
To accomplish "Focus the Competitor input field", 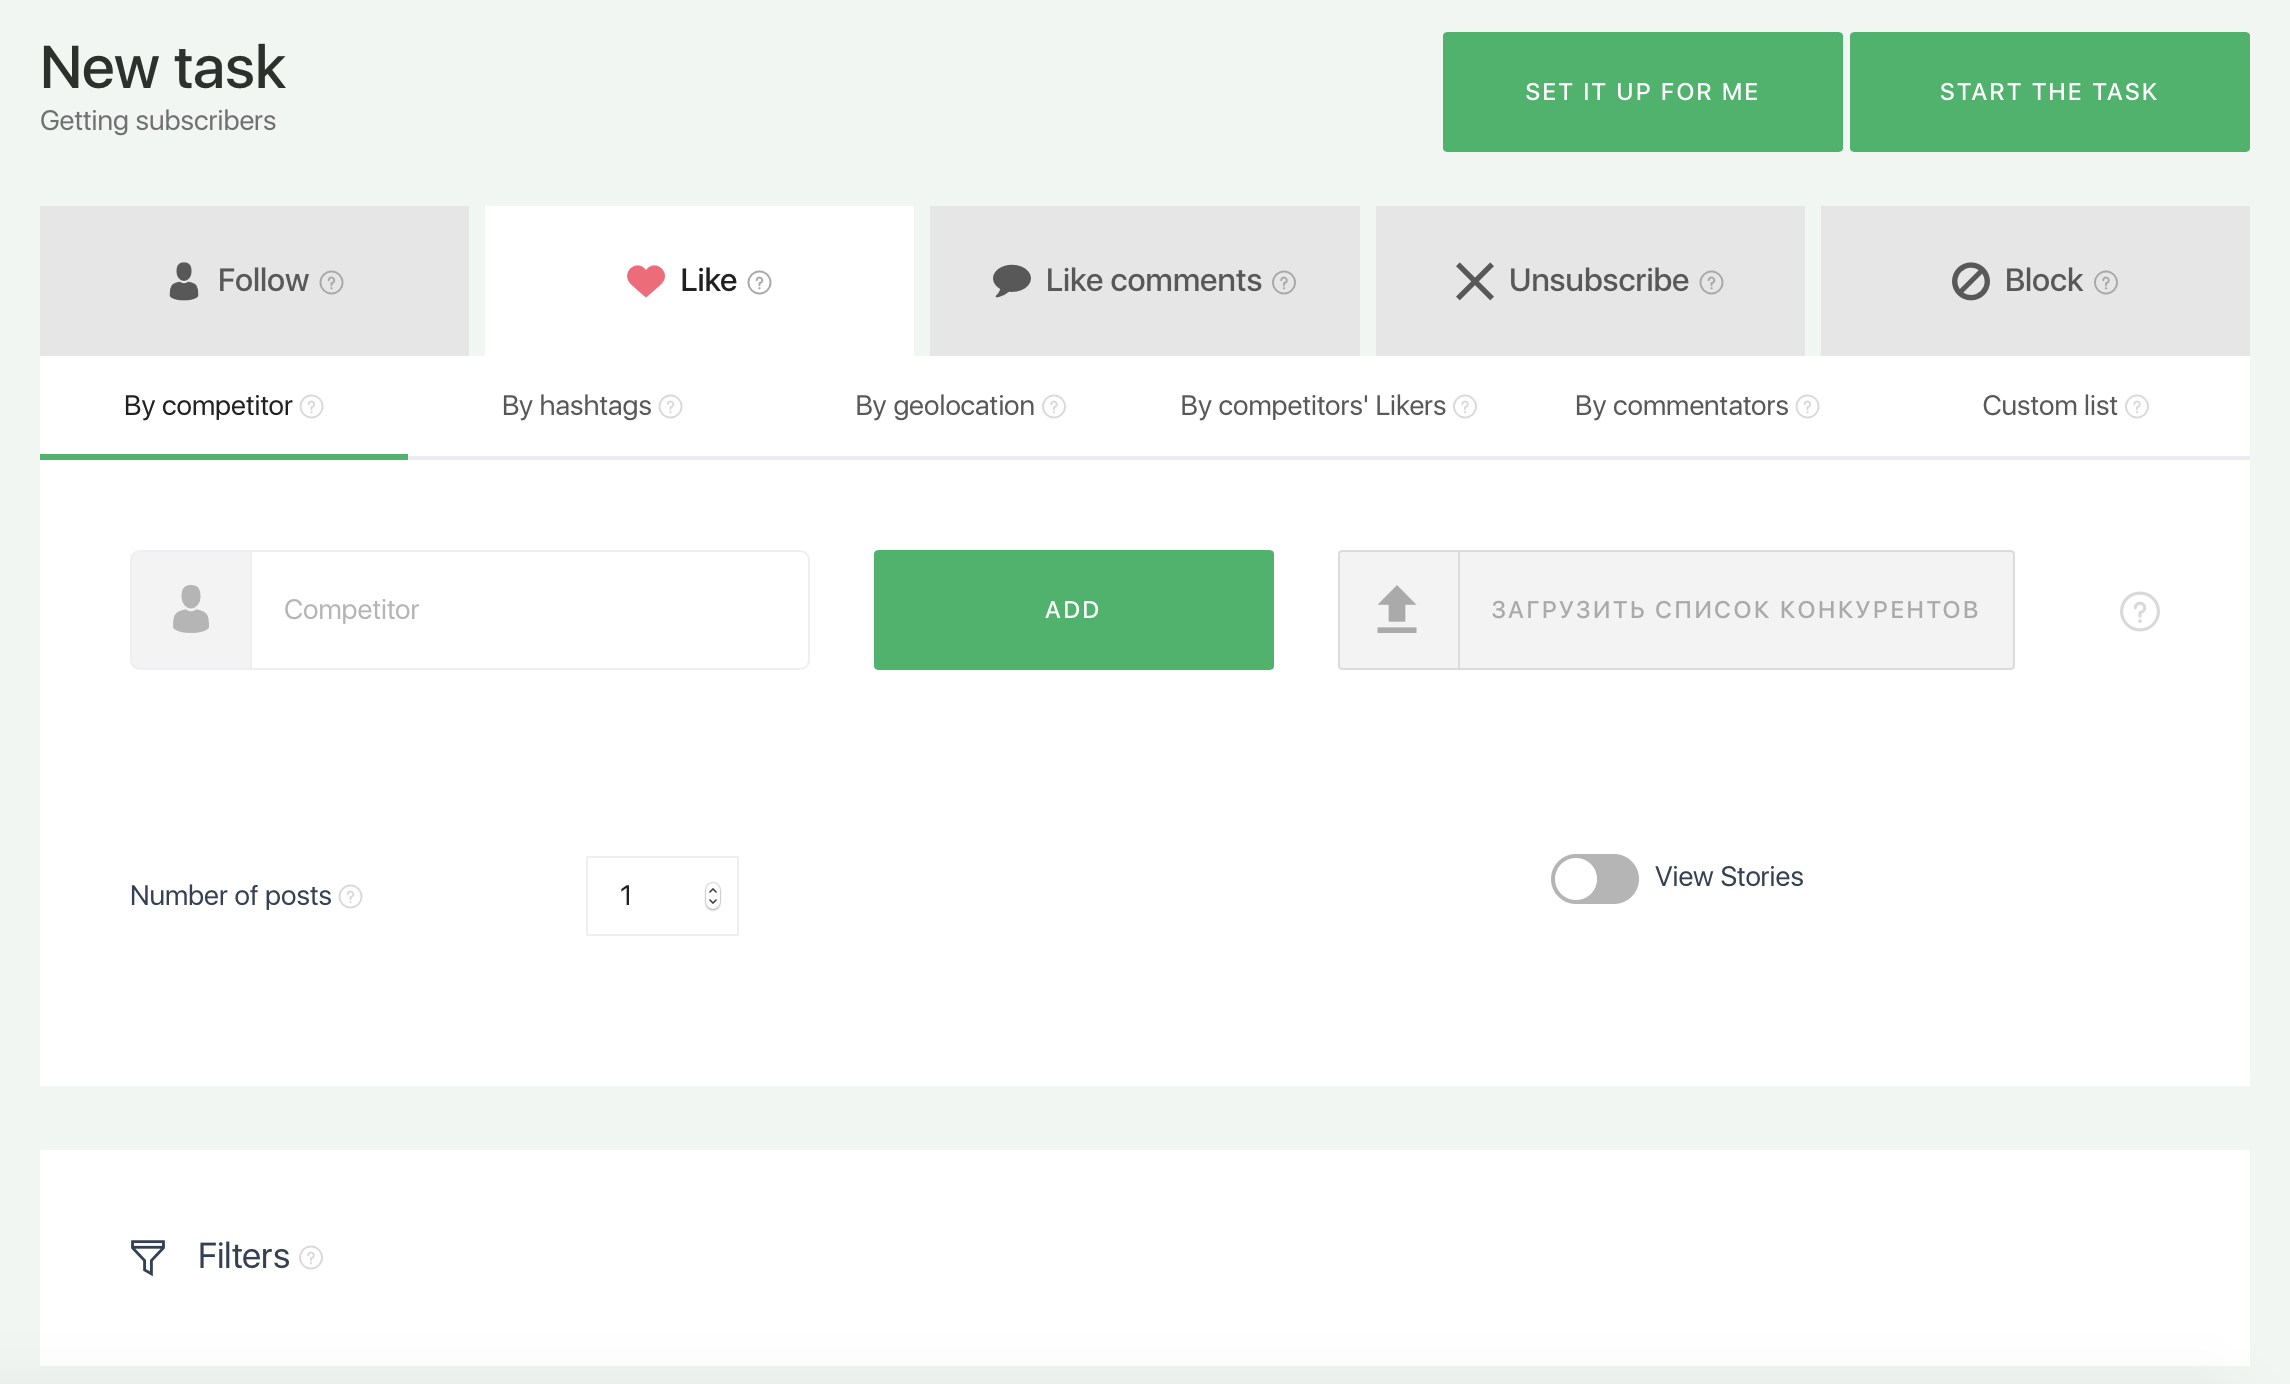I will pos(530,610).
